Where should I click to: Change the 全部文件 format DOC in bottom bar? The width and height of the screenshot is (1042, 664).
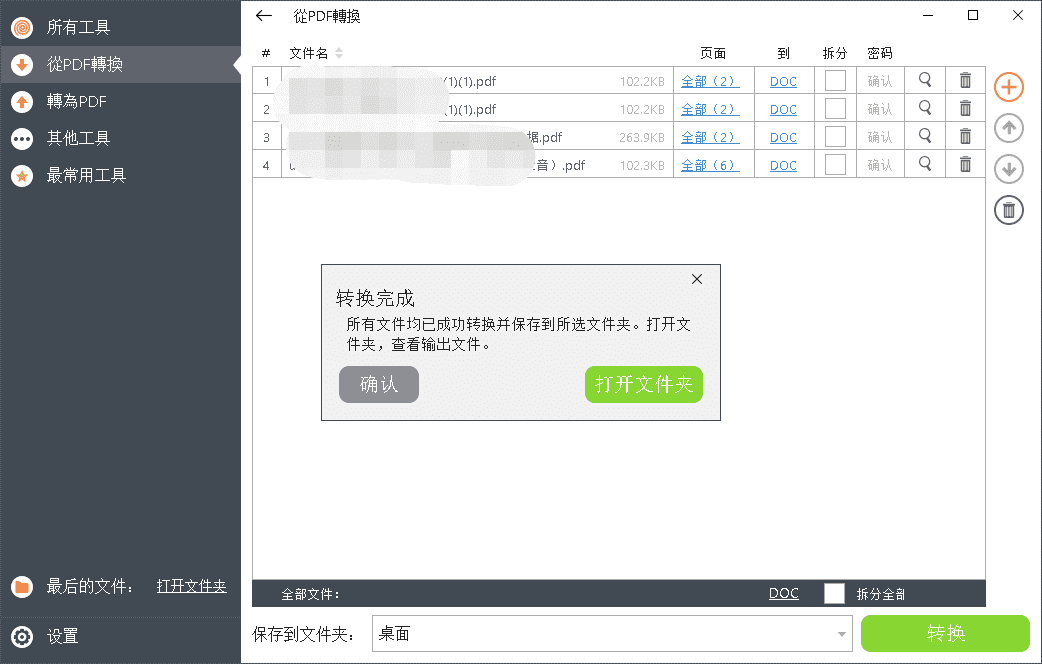[783, 594]
